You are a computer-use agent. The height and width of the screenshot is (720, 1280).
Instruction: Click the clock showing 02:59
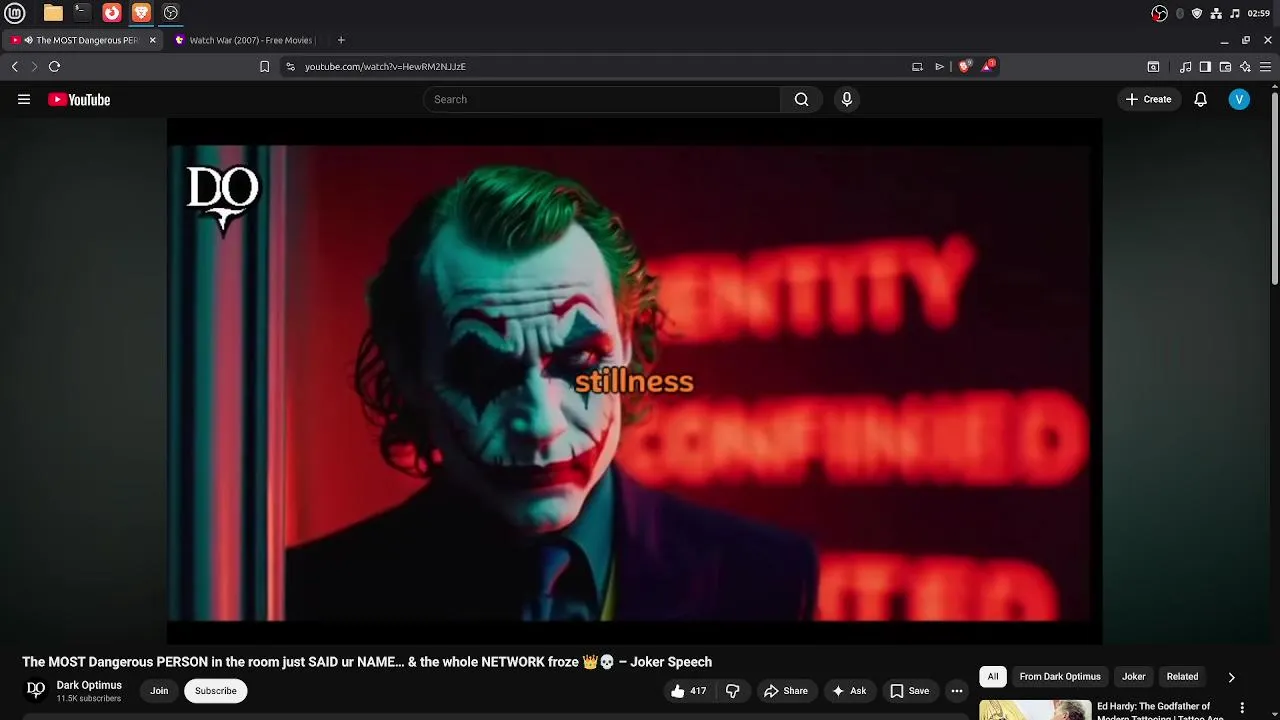pyautogui.click(x=1259, y=13)
